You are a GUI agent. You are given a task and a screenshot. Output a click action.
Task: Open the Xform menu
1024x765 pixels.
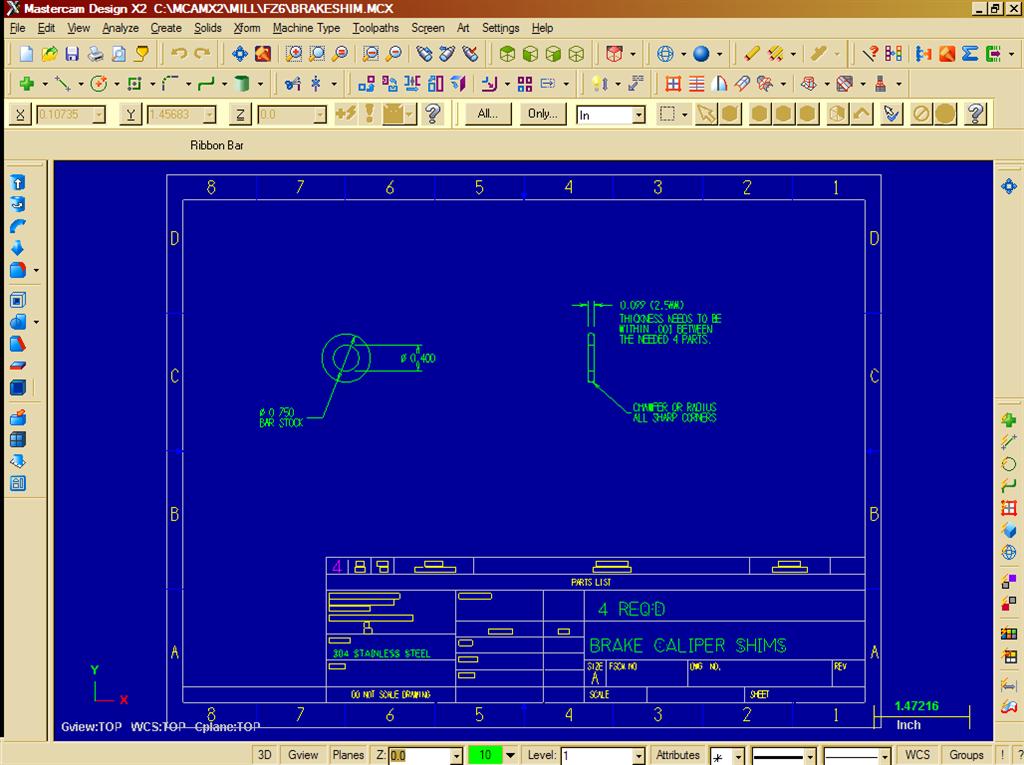tap(247, 28)
